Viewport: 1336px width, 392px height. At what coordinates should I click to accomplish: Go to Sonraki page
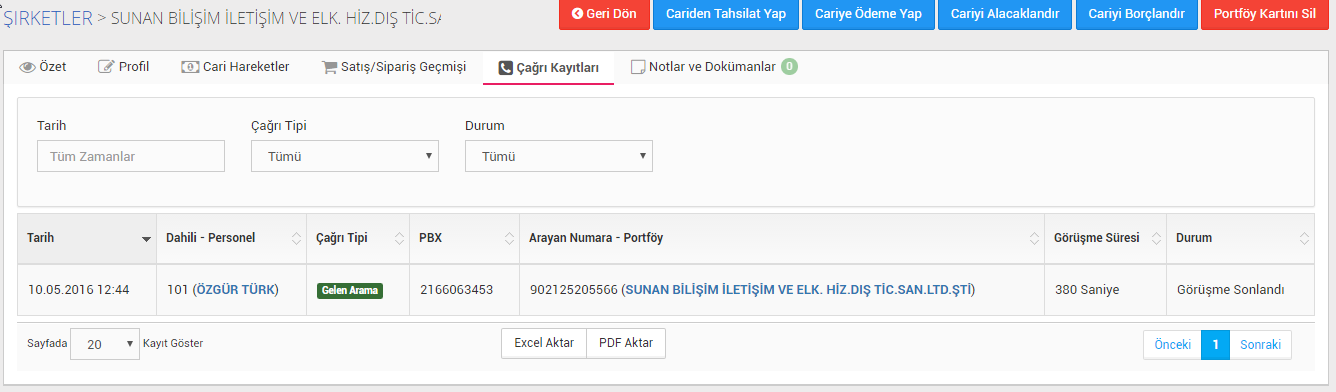click(x=1261, y=344)
